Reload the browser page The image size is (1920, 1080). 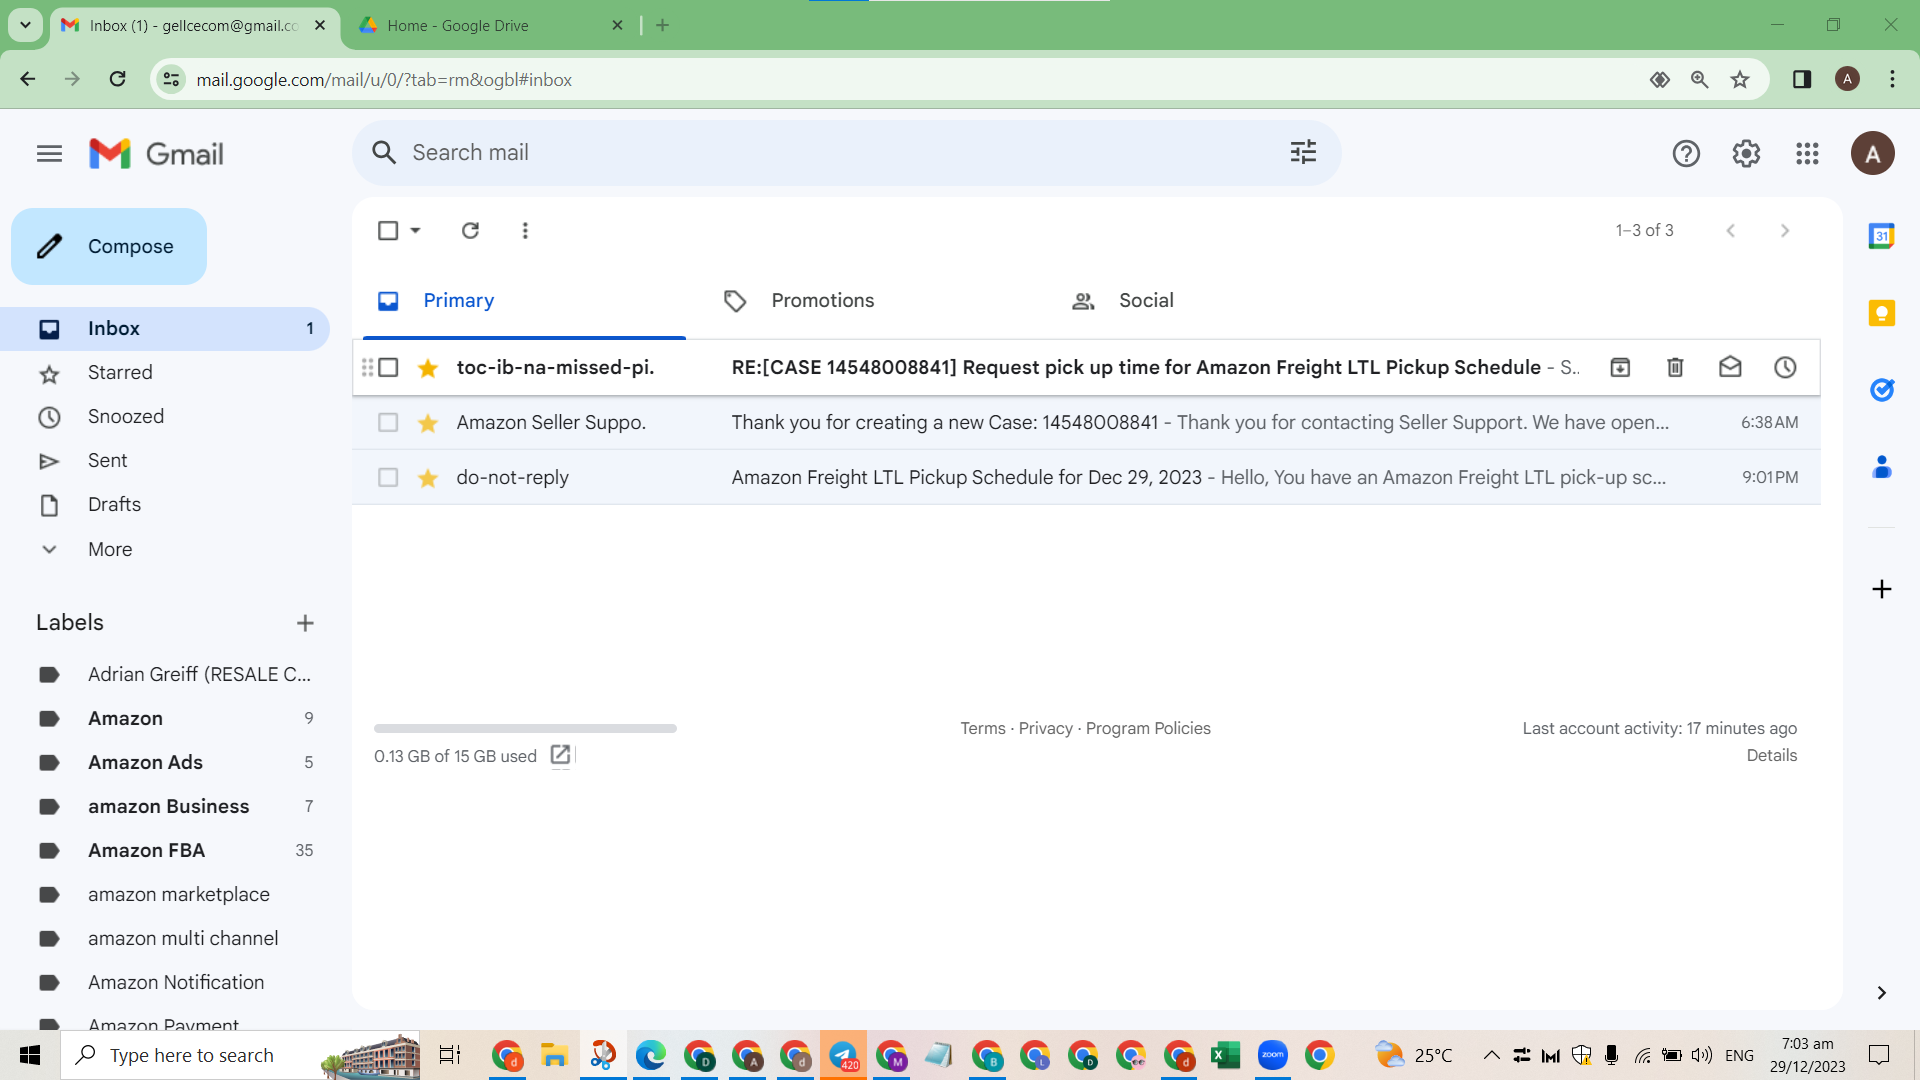pos(117,79)
